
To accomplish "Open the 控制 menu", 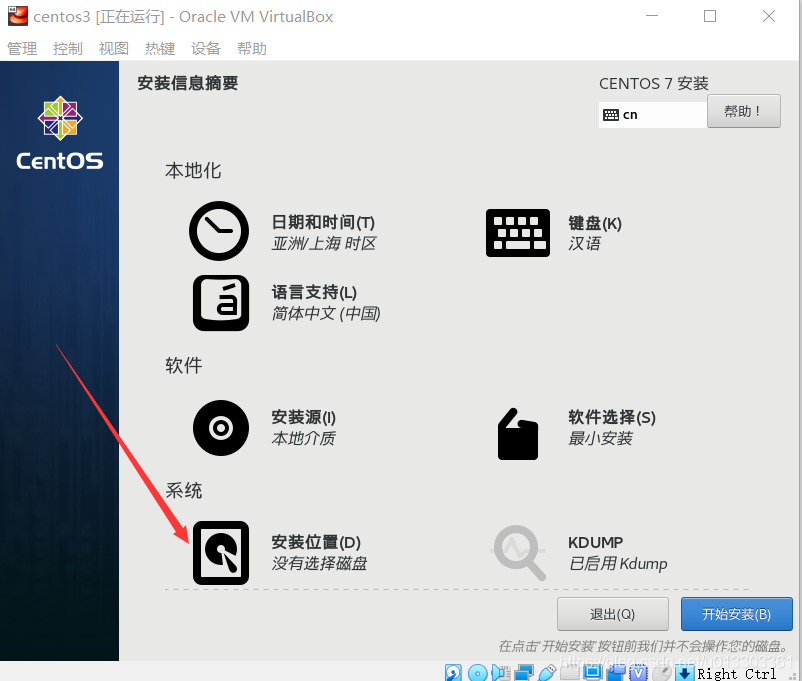I will 68,49.
